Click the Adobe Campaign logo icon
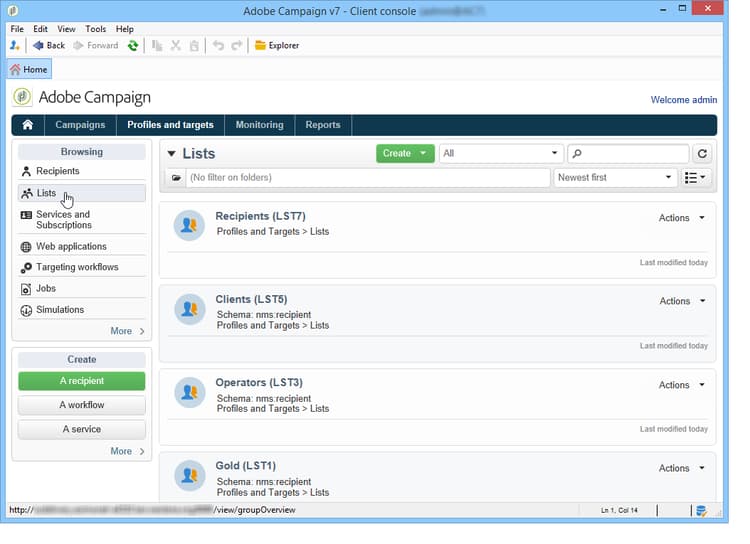 [22, 97]
